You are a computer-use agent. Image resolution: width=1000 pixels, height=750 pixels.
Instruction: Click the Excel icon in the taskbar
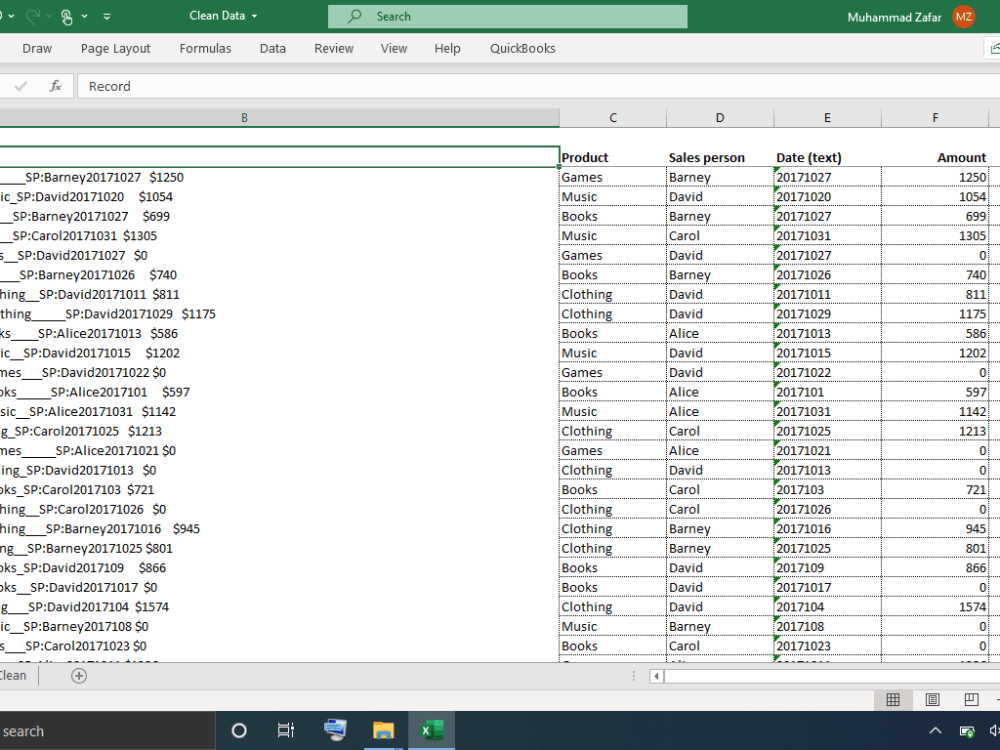pos(431,730)
